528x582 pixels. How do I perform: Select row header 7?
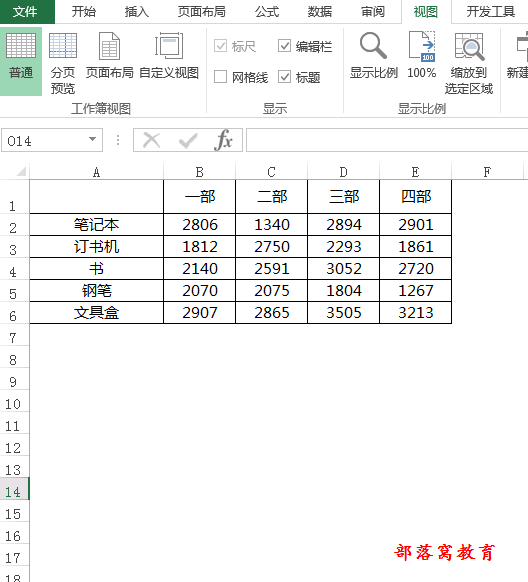pos(13,338)
